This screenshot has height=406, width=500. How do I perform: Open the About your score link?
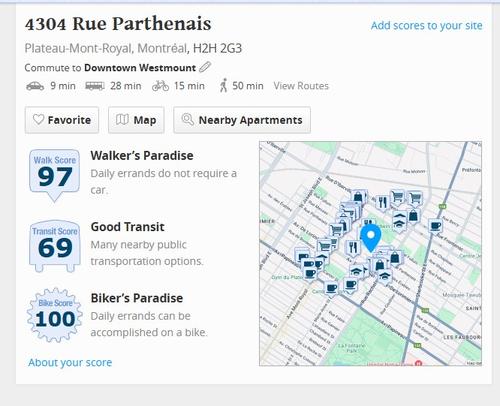(x=70, y=362)
